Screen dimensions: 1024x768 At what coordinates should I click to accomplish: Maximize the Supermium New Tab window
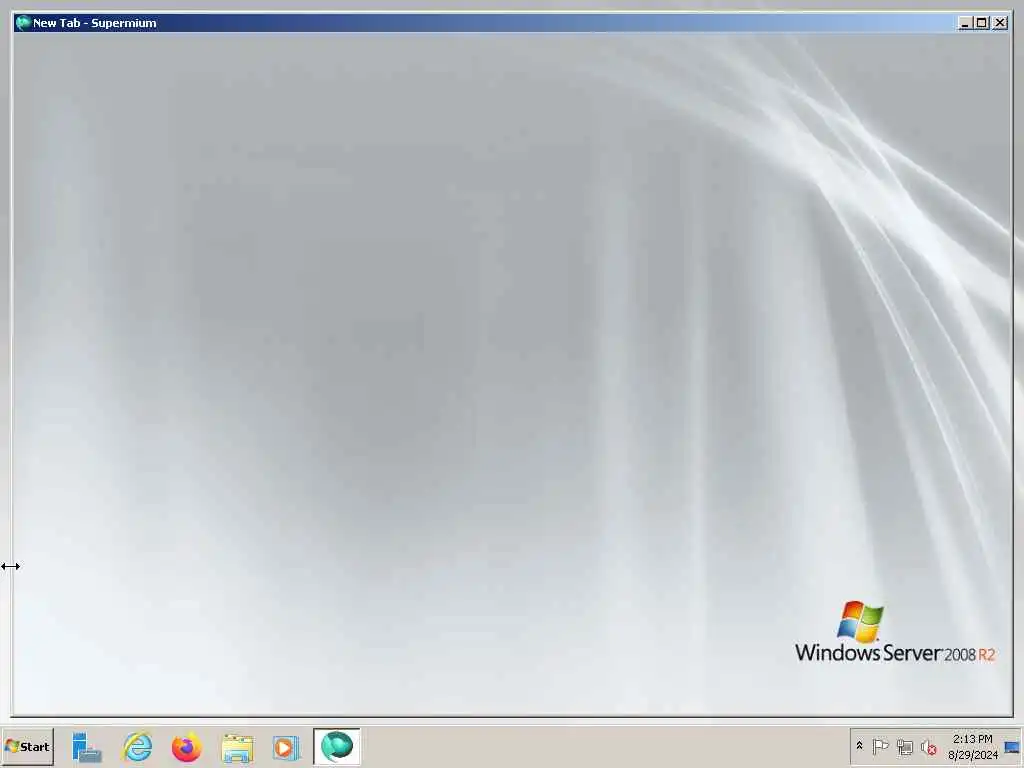[x=982, y=23]
